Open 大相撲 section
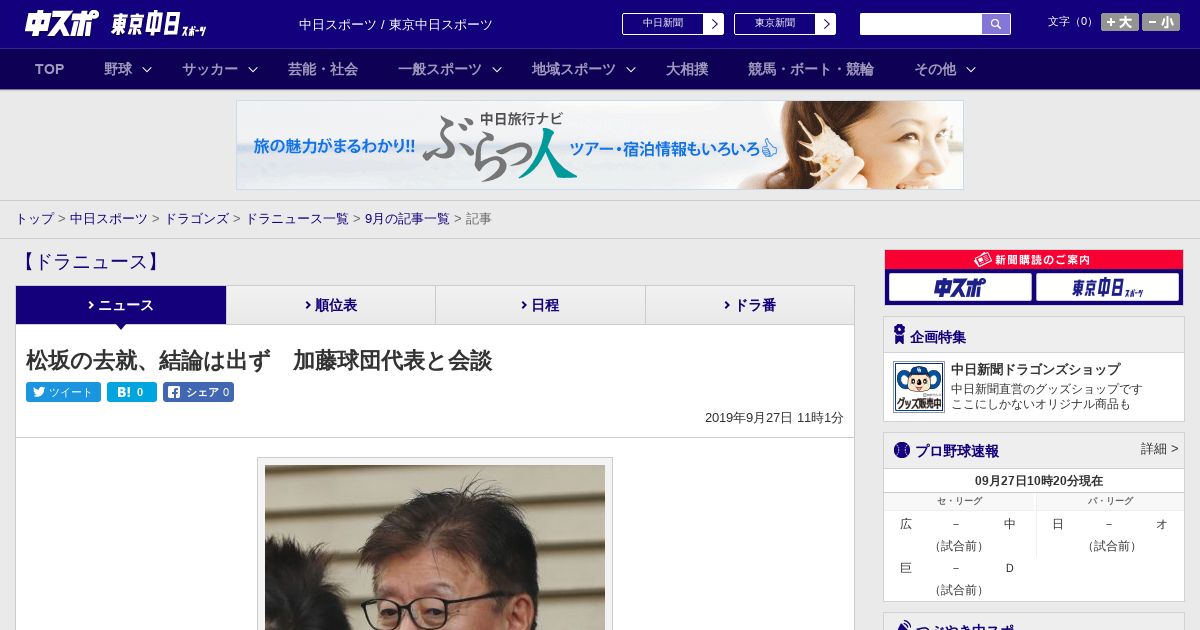Viewport: 1200px width, 630px height. pyautogui.click(x=687, y=69)
